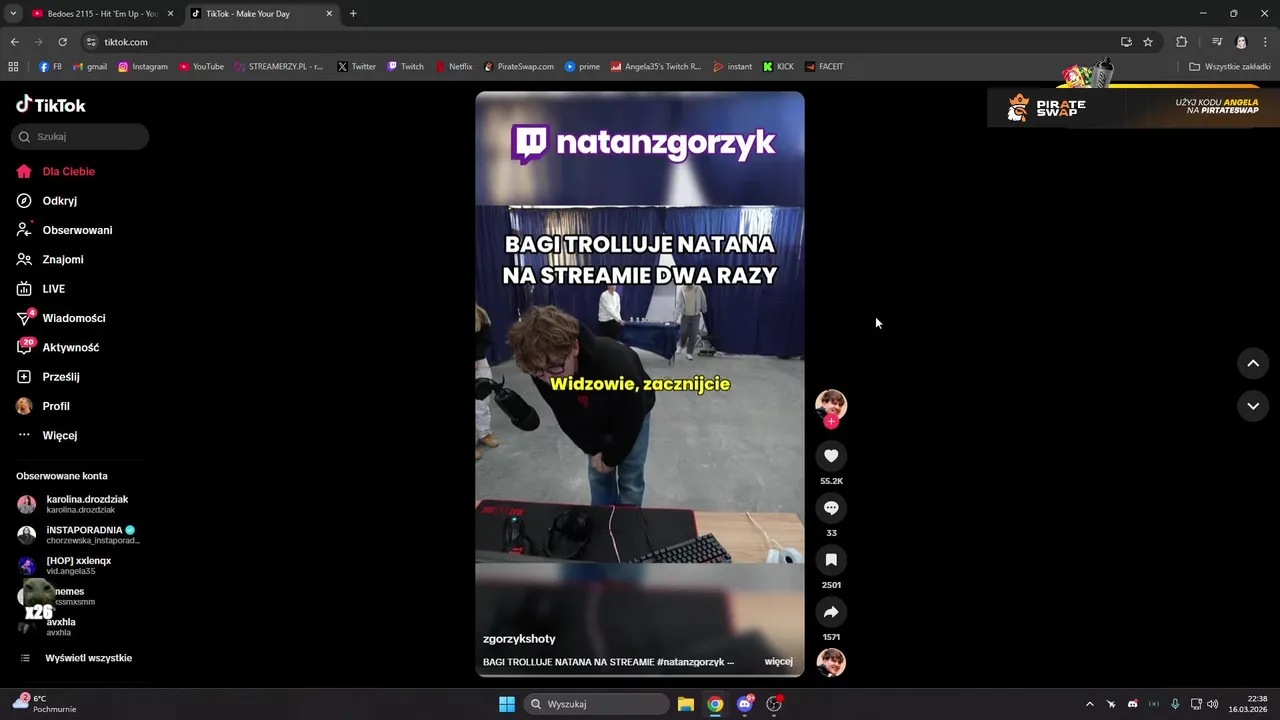The height and width of the screenshot is (720, 1280).
Task: Click the taskbar Wyszukaj search box
Action: (x=597, y=704)
